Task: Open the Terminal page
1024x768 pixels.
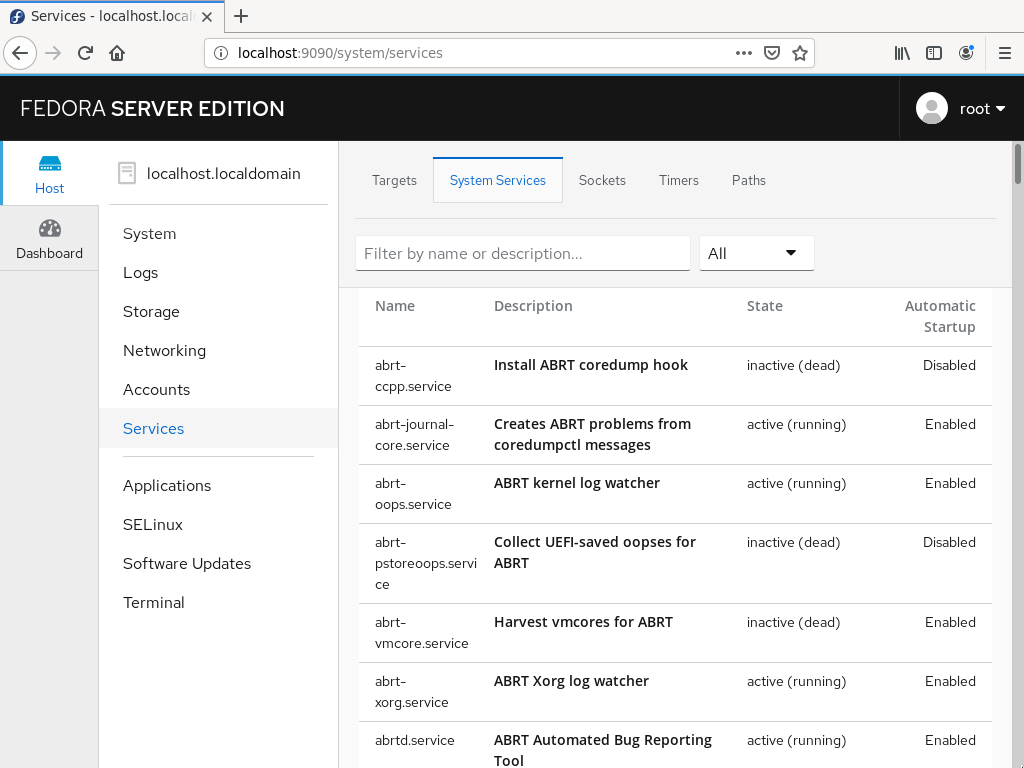Action: pos(153,603)
